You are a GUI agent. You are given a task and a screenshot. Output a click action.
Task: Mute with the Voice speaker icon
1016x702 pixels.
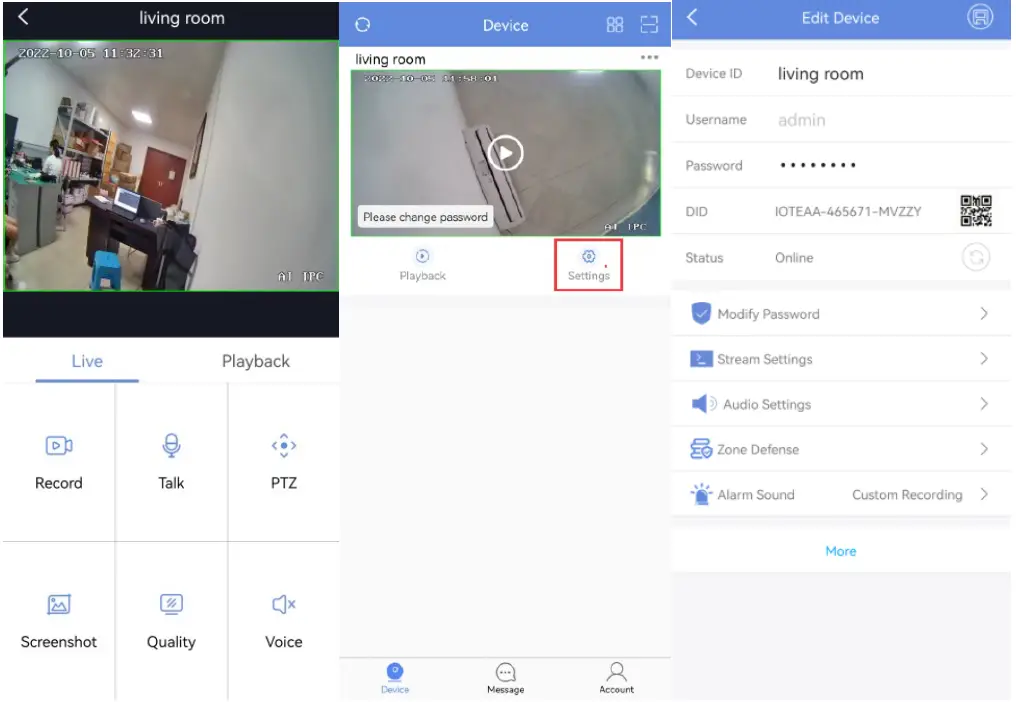(x=284, y=604)
